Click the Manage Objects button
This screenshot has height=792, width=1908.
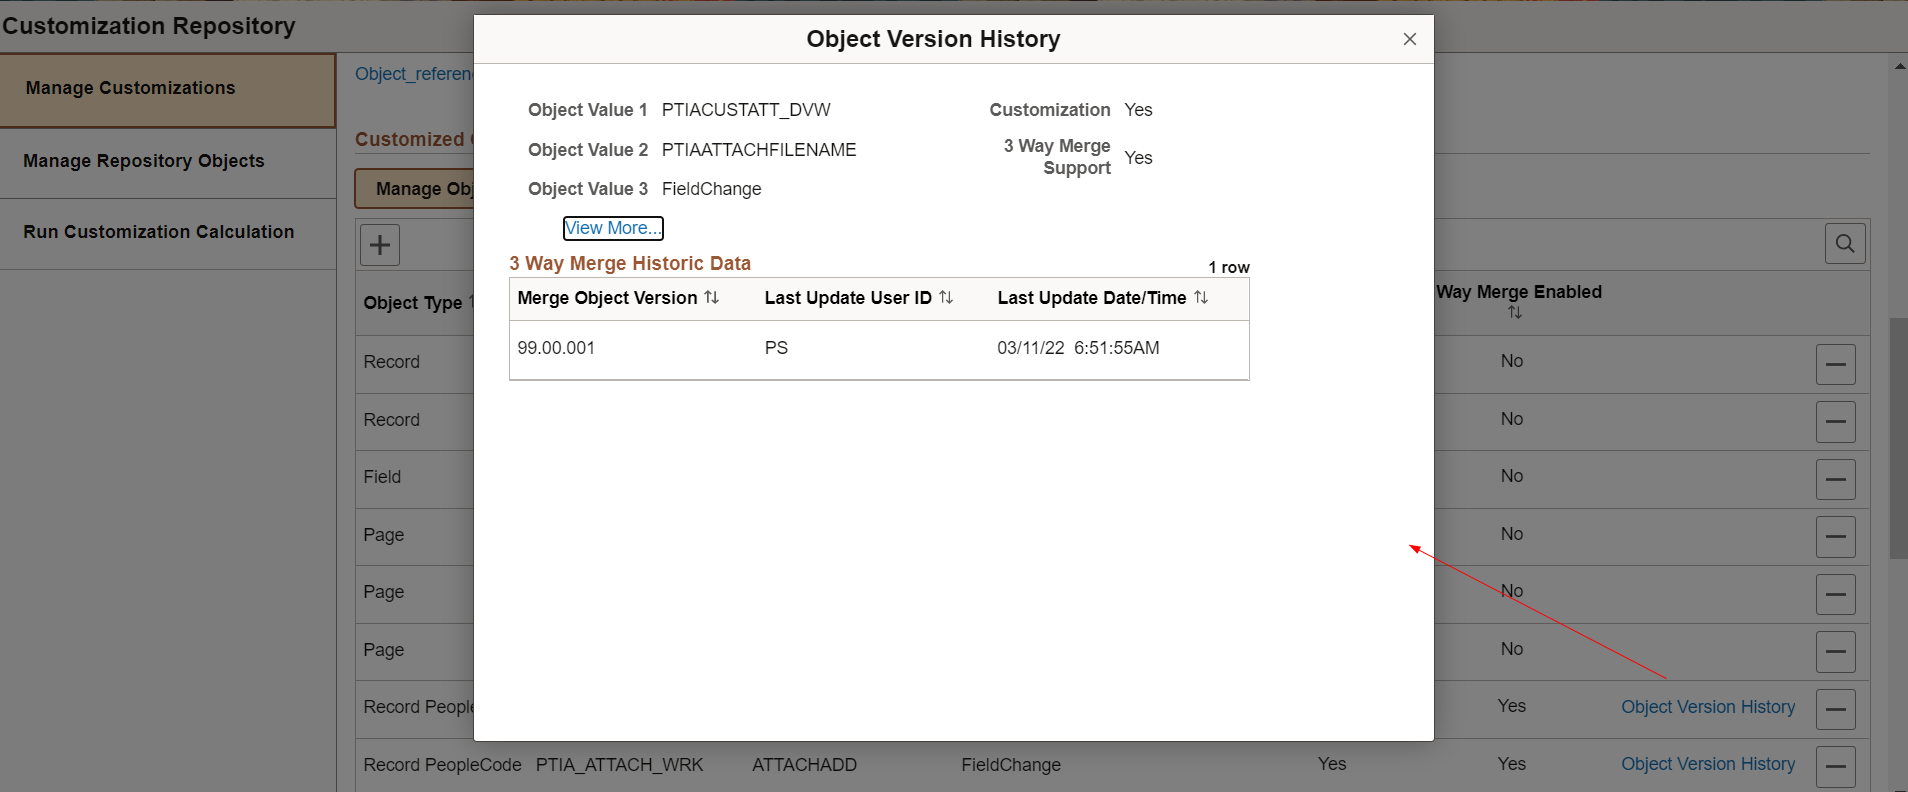tap(415, 189)
